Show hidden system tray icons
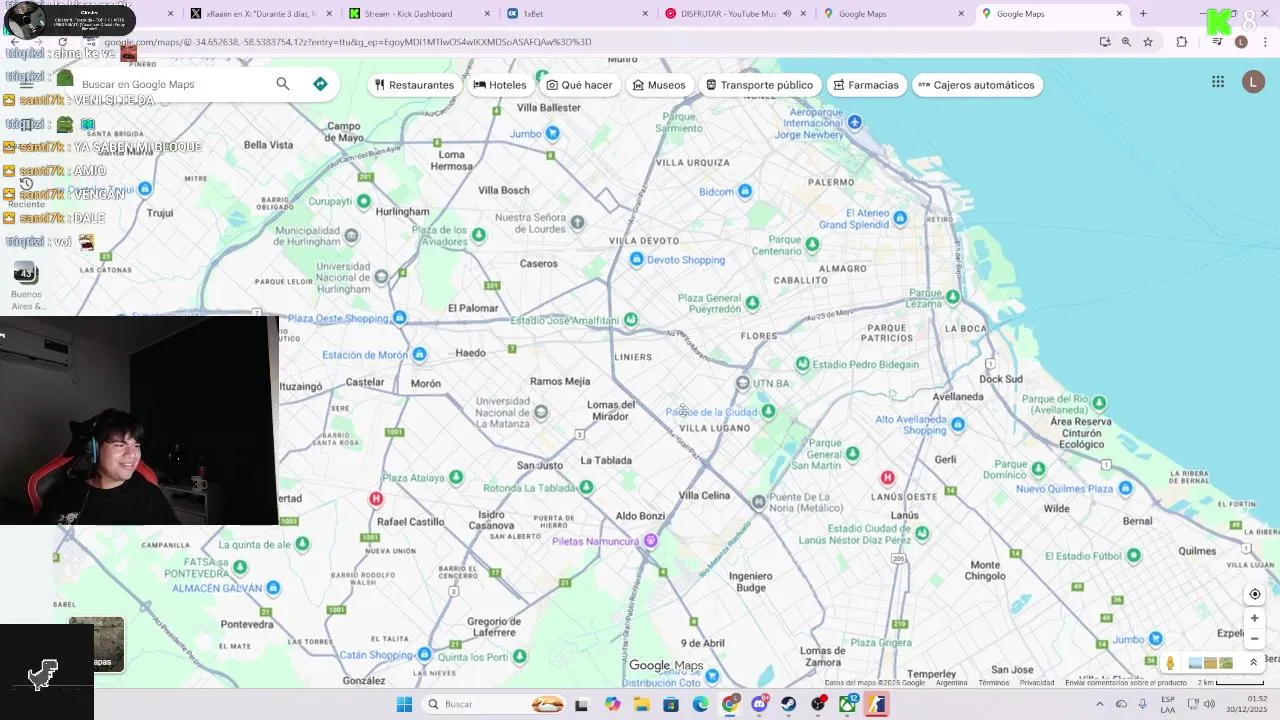This screenshot has width=1280, height=720. pyautogui.click(x=1099, y=704)
